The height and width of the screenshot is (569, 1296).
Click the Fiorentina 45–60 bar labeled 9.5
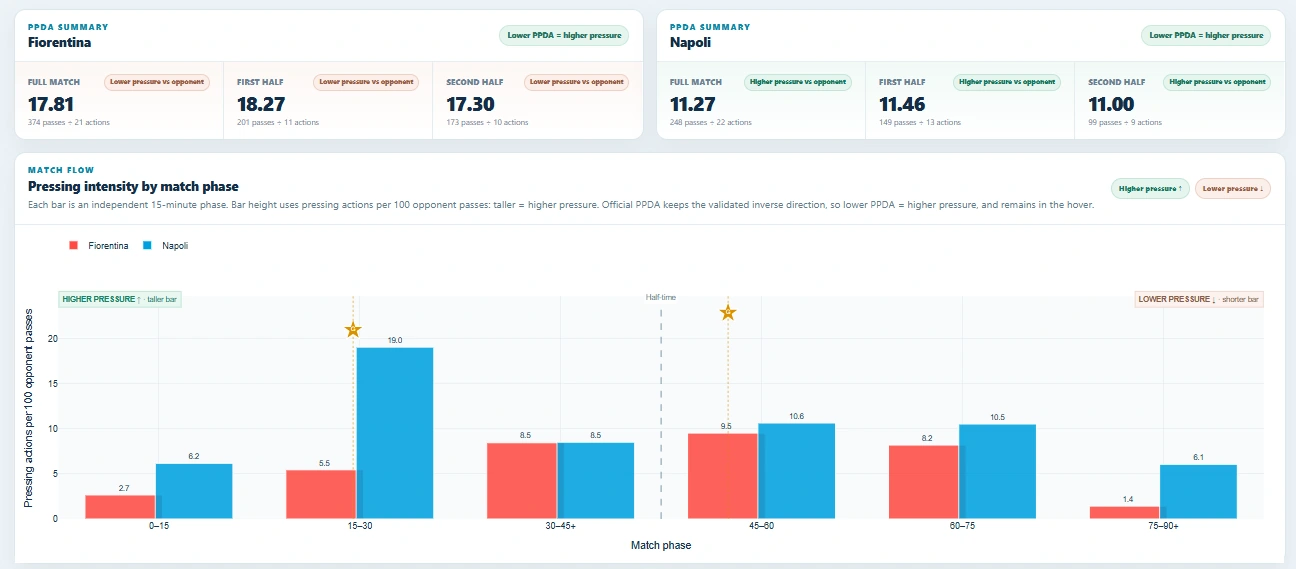point(723,476)
